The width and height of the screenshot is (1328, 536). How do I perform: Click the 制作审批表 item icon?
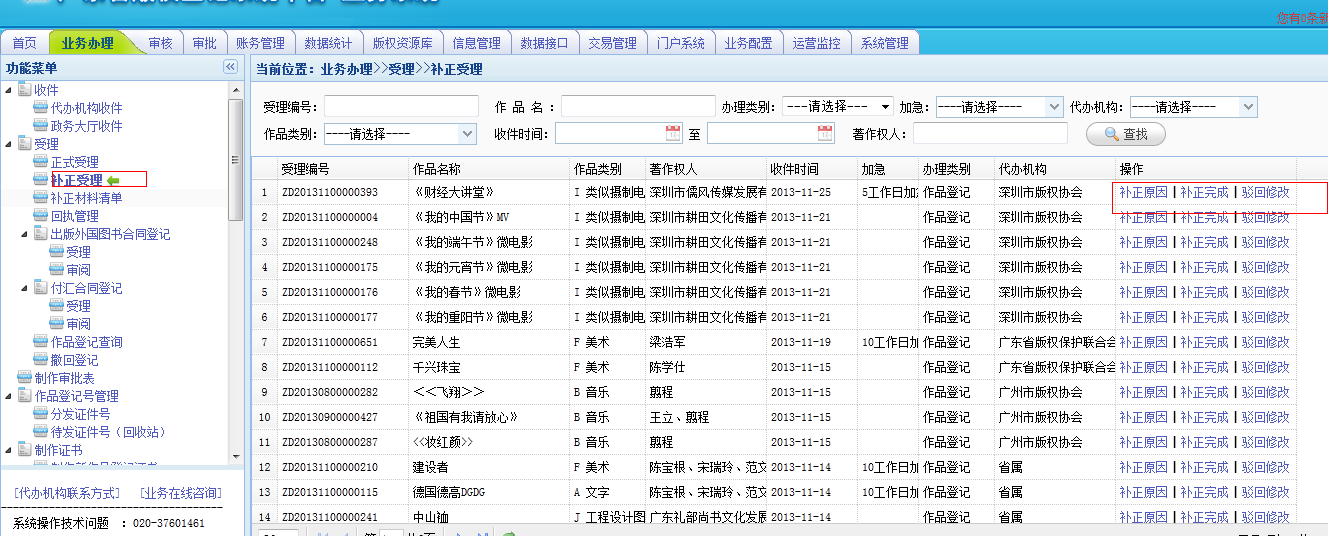click(25, 378)
